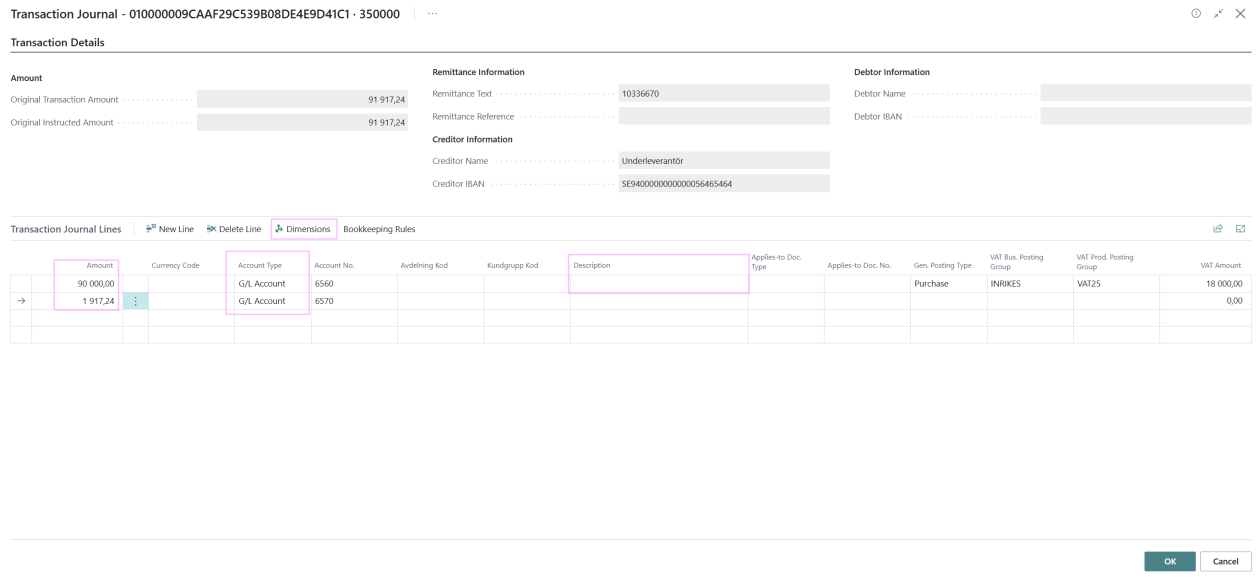Select the Original Transaction Amount field
Viewport: 1259px width, 580px height.
coord(303,100)
